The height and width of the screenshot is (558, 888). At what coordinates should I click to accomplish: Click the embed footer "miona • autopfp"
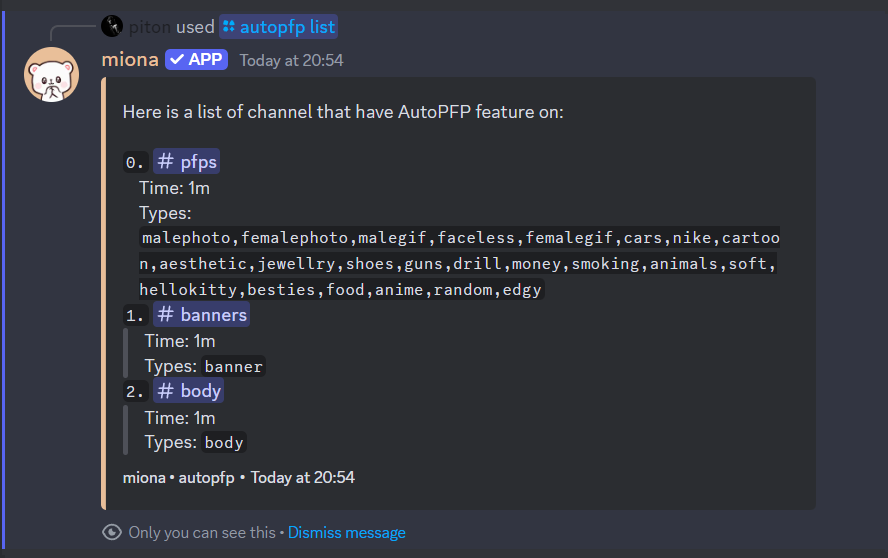(x=178, y=478)
